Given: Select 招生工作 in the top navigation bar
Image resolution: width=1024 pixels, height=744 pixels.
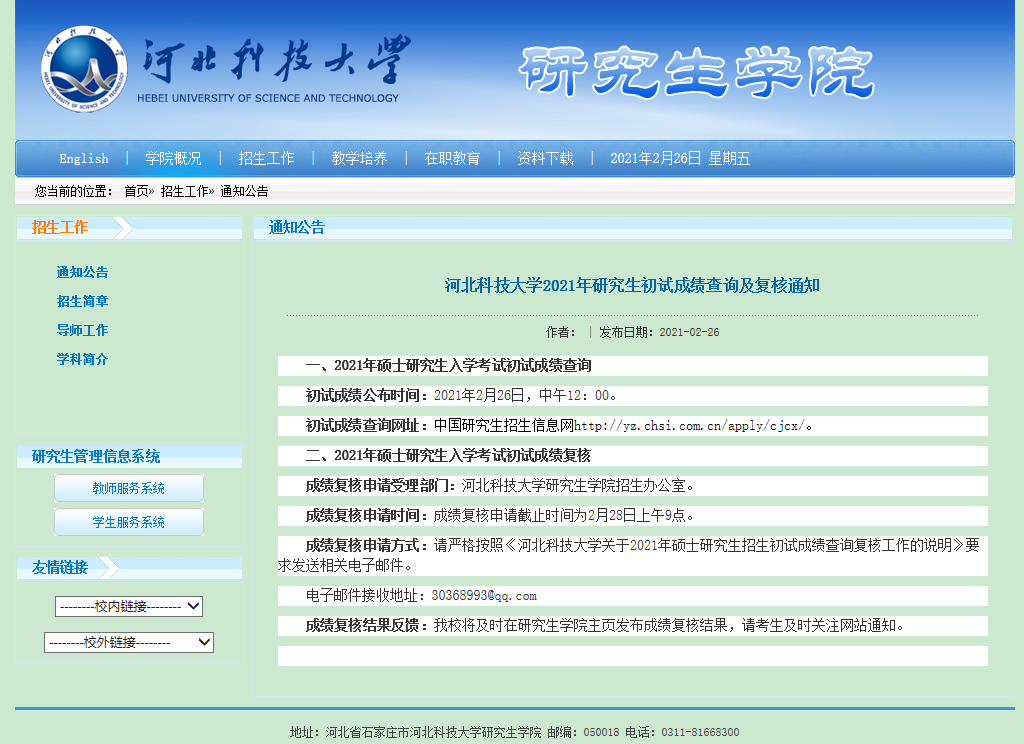Looking at the screenshot, I should coord(266,158).
